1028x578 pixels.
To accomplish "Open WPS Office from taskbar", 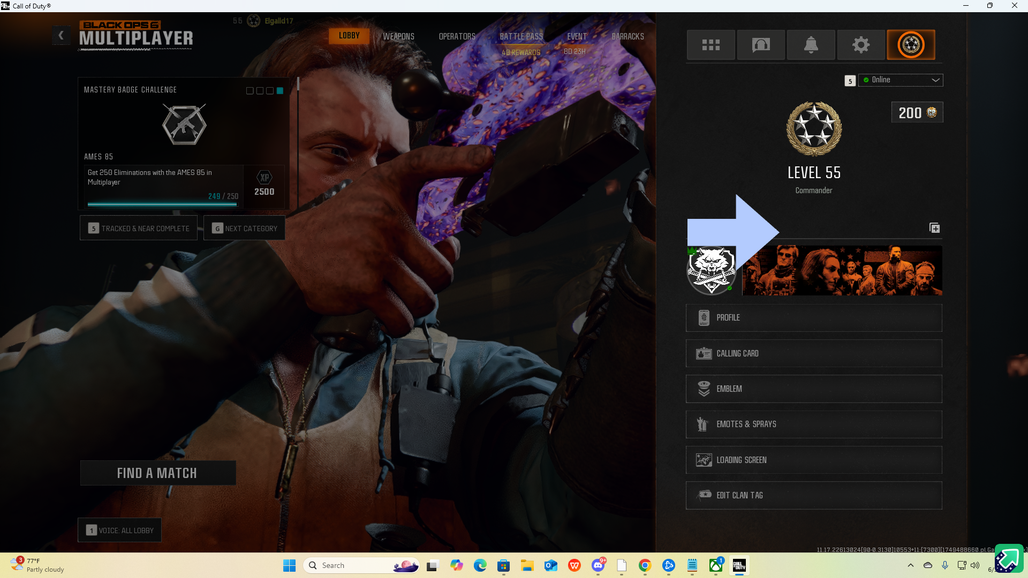I will [574, 566].
